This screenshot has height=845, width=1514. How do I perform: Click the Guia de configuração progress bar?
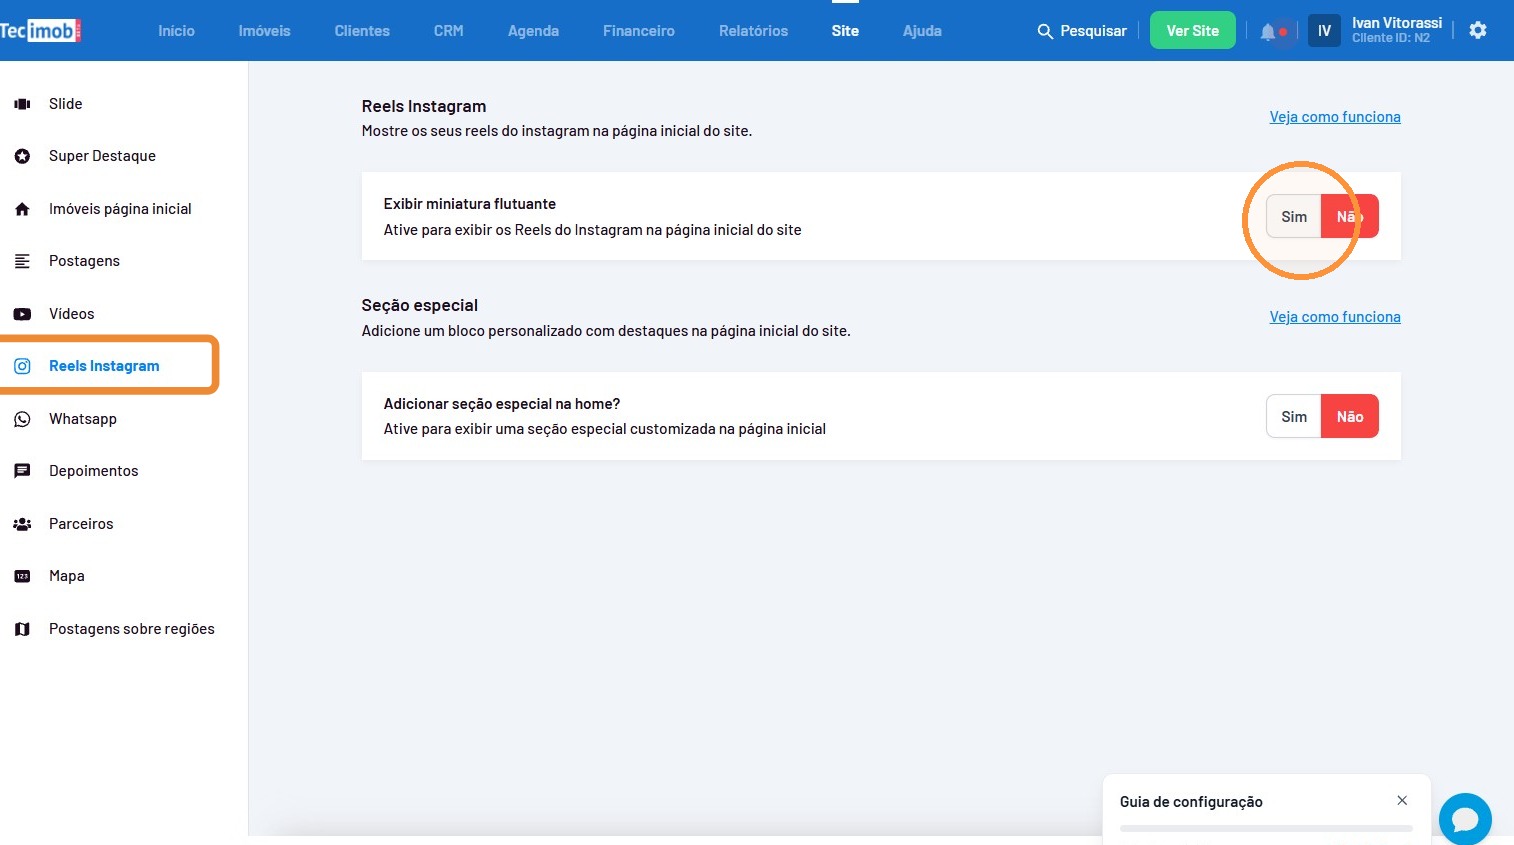tap(1266, 828)
